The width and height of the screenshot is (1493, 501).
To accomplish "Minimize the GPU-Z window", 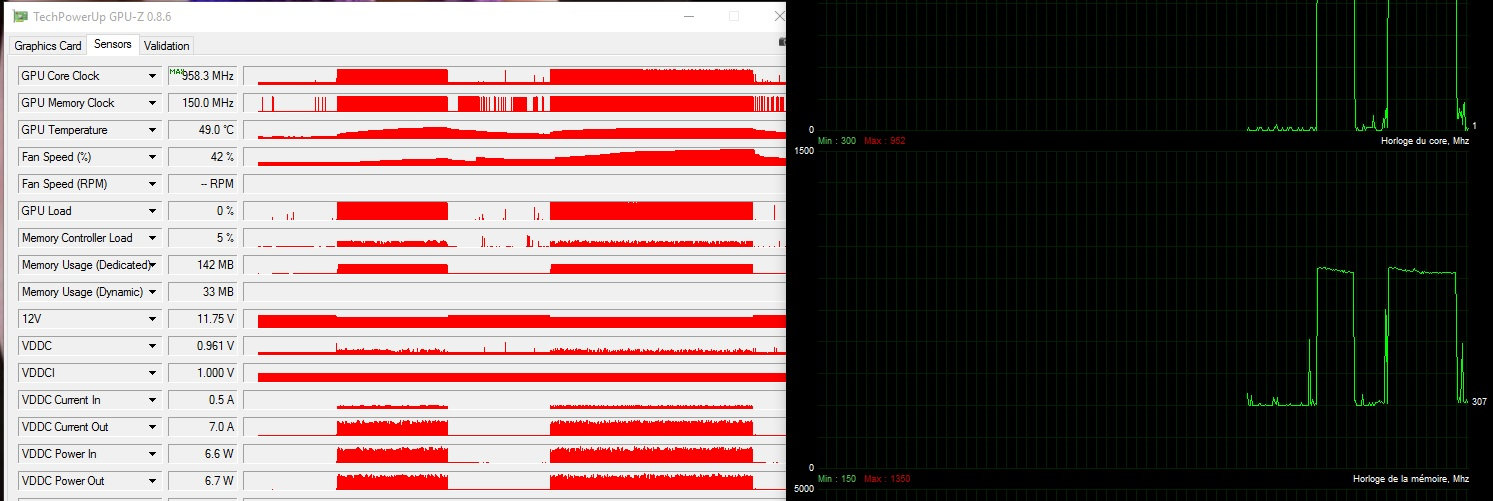I will pyautogui.click(x=688, y=16).
